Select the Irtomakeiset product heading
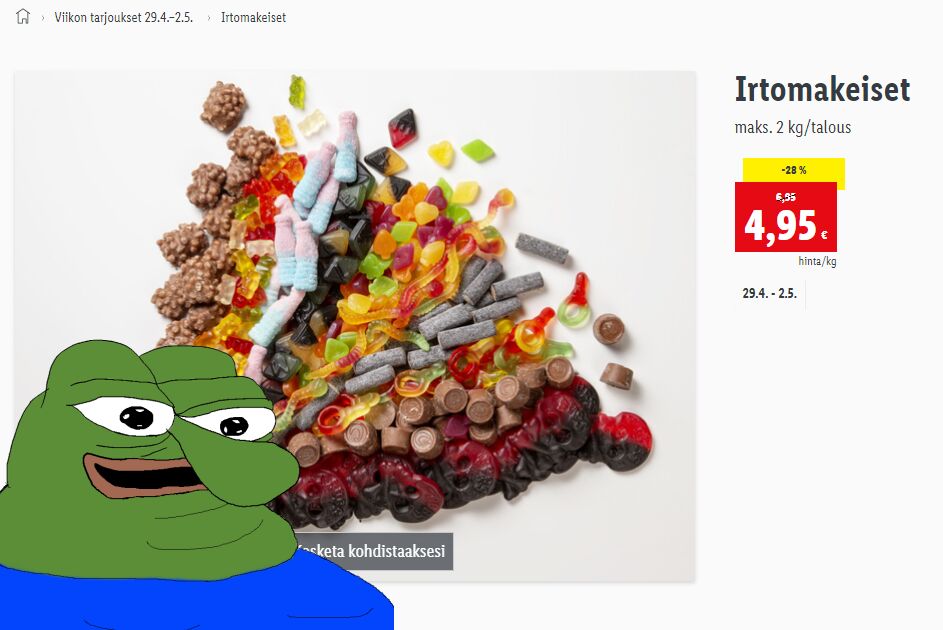 click(822, 90)
